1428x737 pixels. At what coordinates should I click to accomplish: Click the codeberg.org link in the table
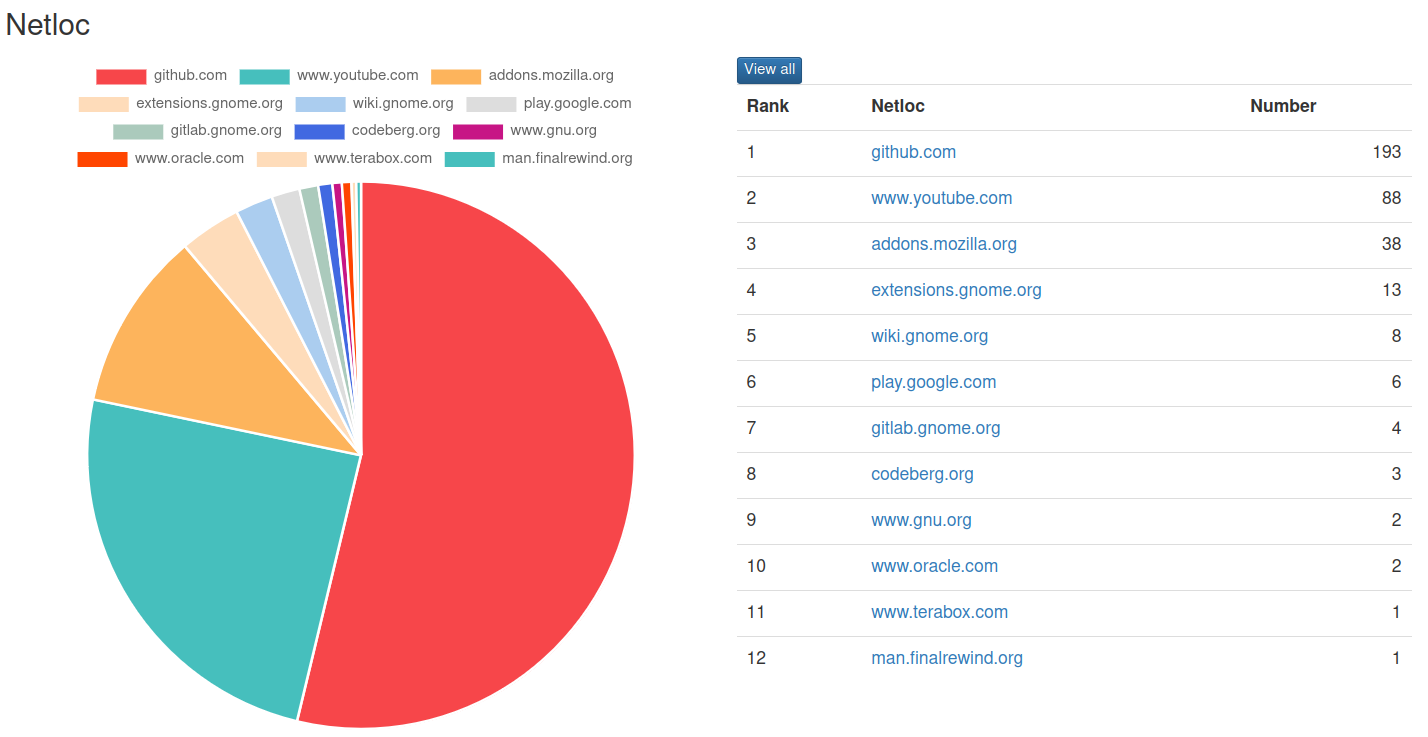tap(922, 474)
